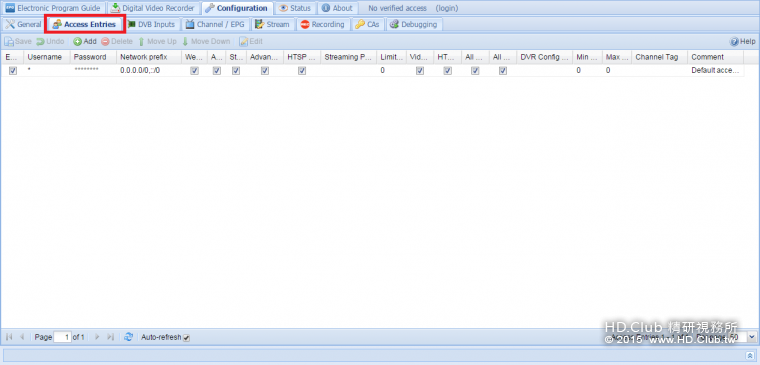Screen dimensions: 760x365
Task: Toggle the HTSP streaming checkbox
Action: point(302,71)
